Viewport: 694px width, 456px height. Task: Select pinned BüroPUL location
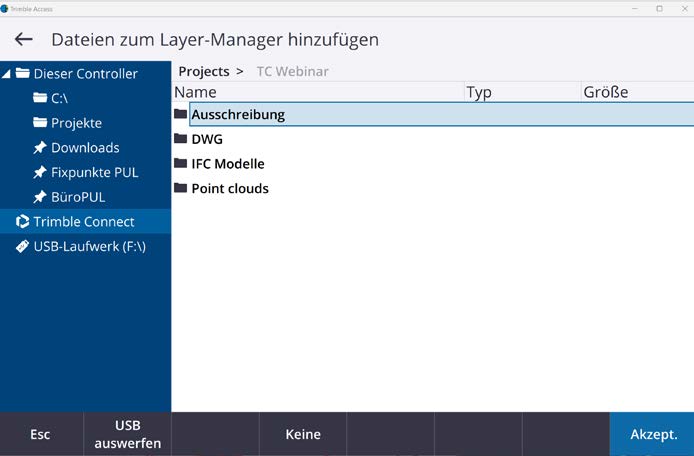click(x=77, y=197)
